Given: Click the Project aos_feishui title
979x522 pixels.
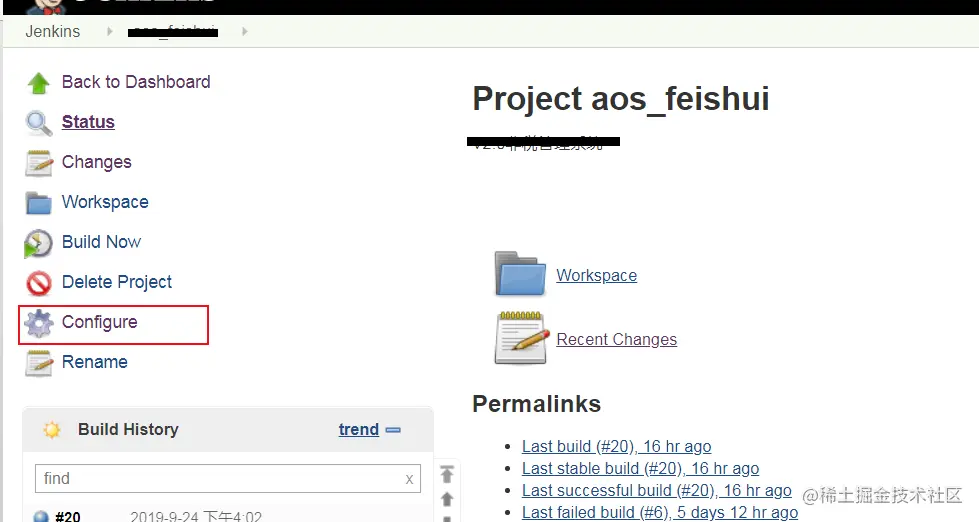Looking at the screenshot, I should [621, 99].
